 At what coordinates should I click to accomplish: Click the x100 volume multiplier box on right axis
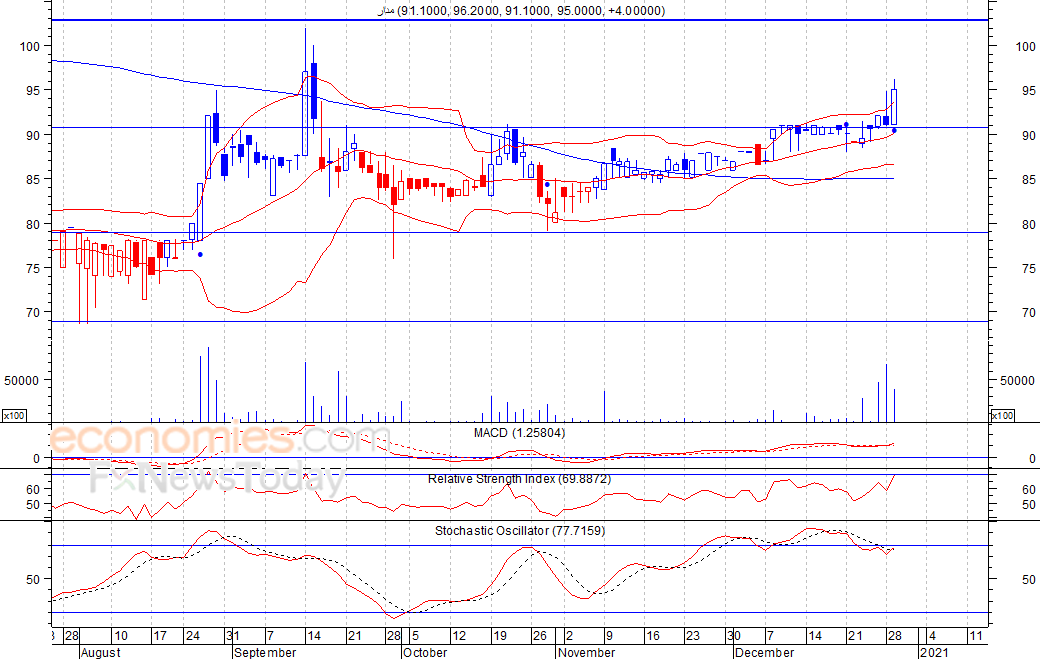click(1002, 415)
